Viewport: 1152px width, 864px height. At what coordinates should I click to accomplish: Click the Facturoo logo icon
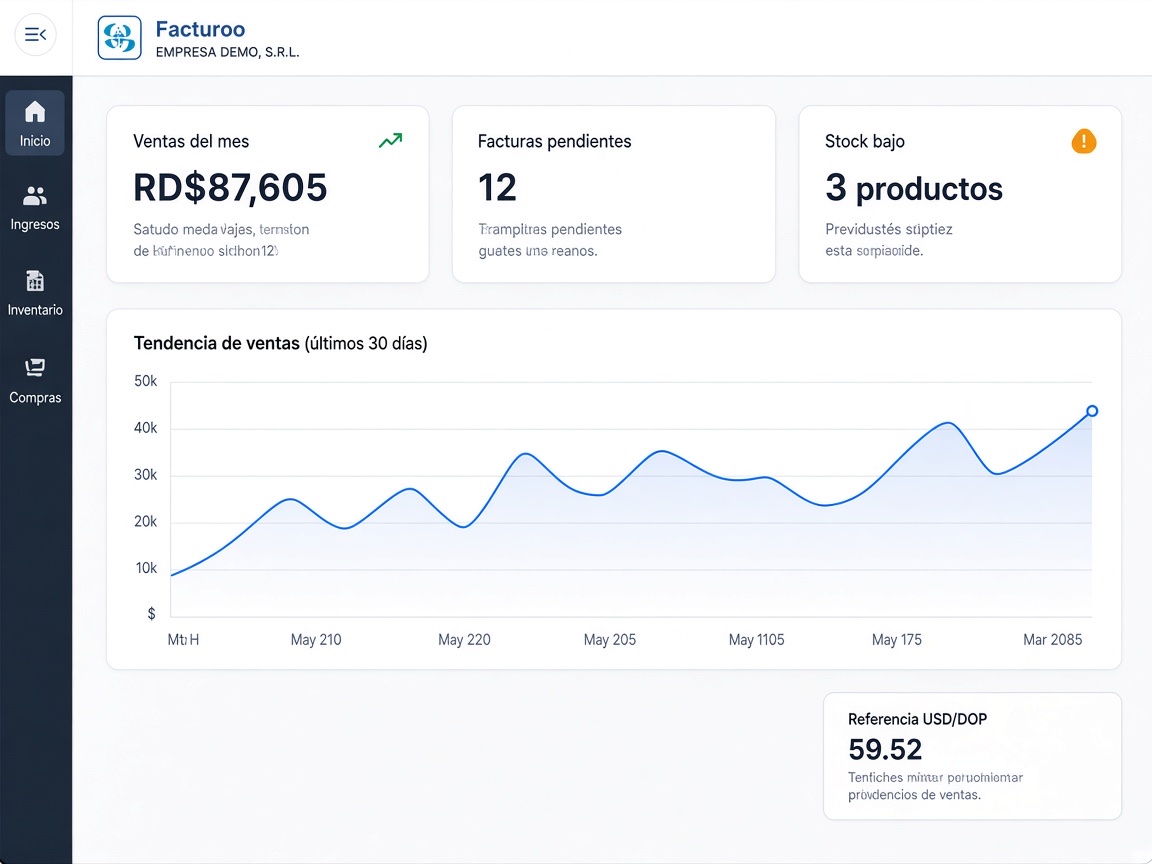119,37
